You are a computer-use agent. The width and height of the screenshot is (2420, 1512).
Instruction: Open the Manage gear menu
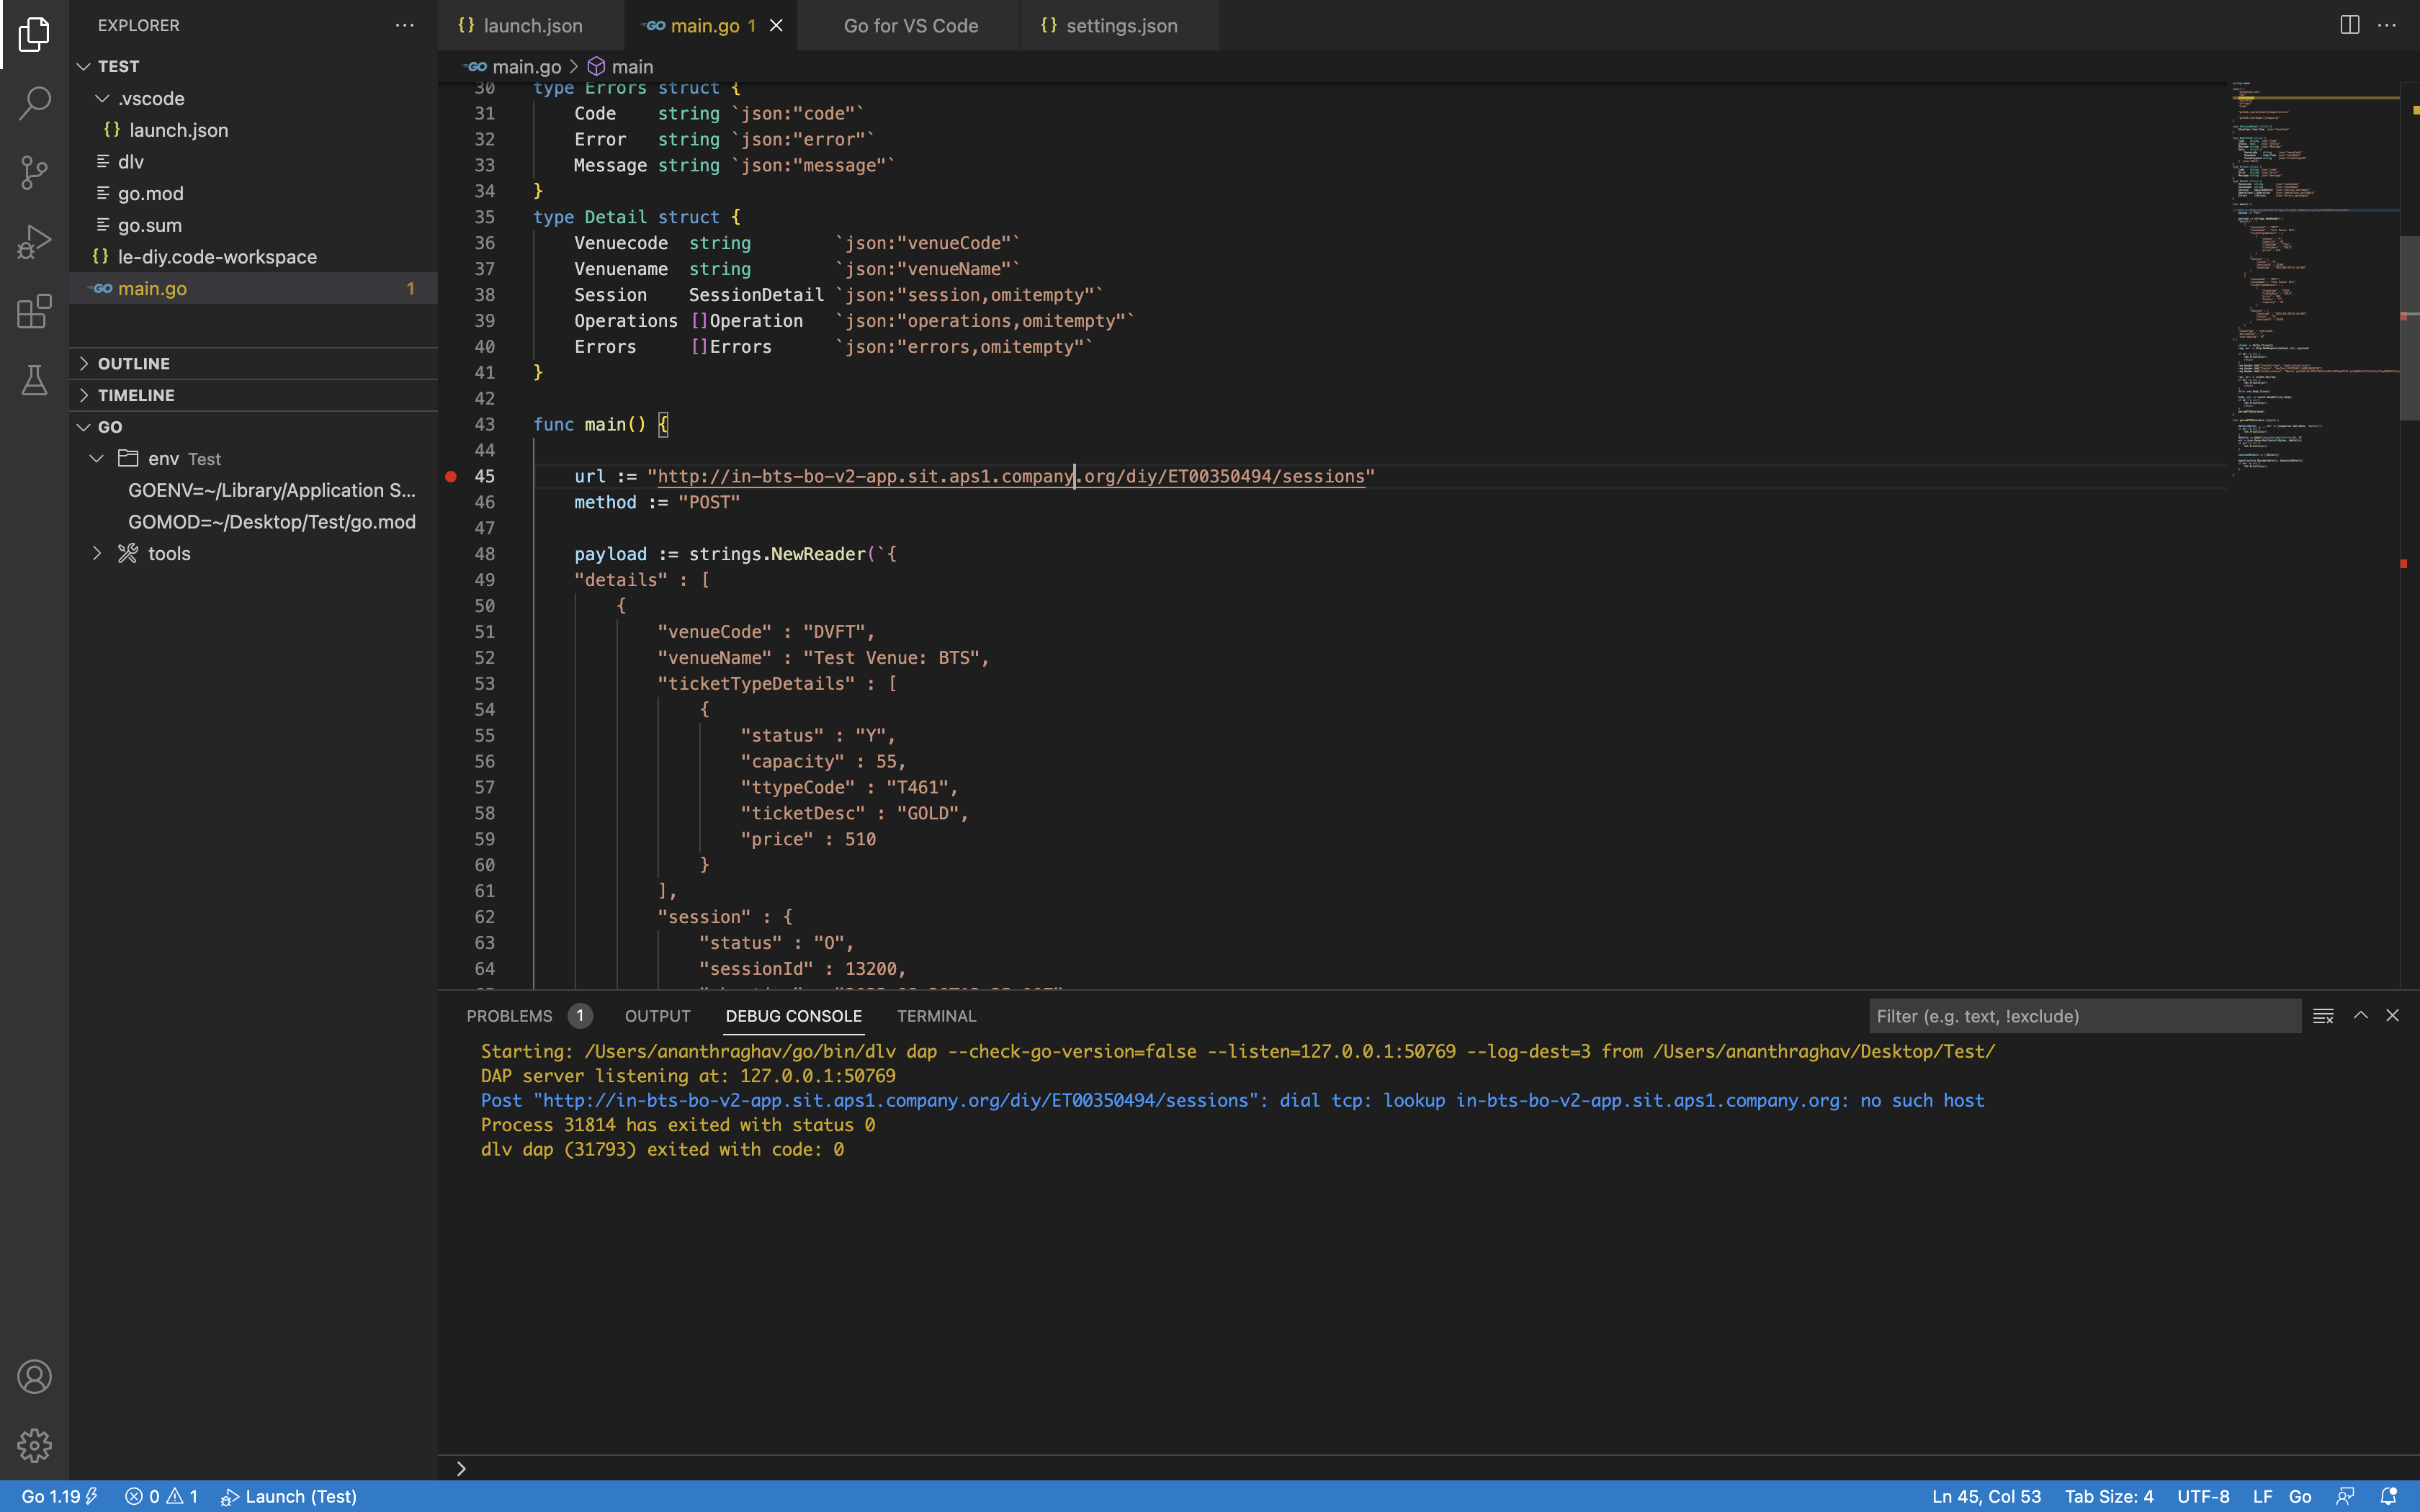(35, 1444)
